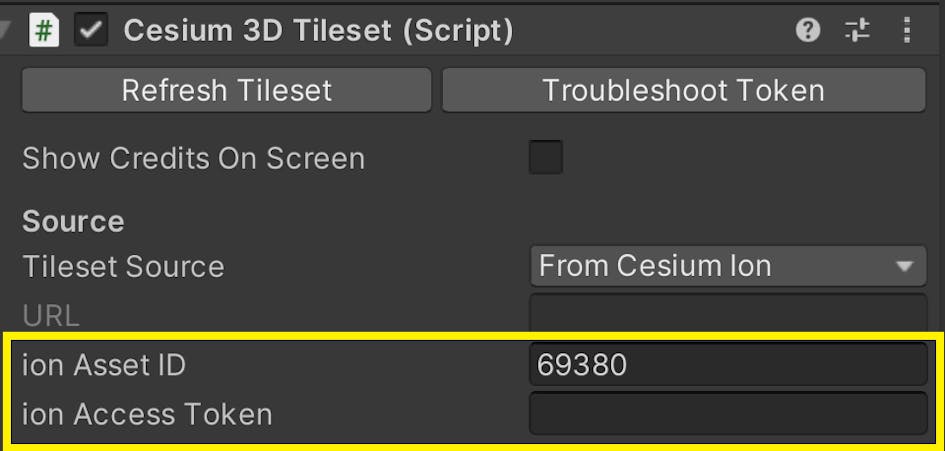The image size is (945, 451).
Task: Click the ion Asset ID label
Action: (104, 365)
